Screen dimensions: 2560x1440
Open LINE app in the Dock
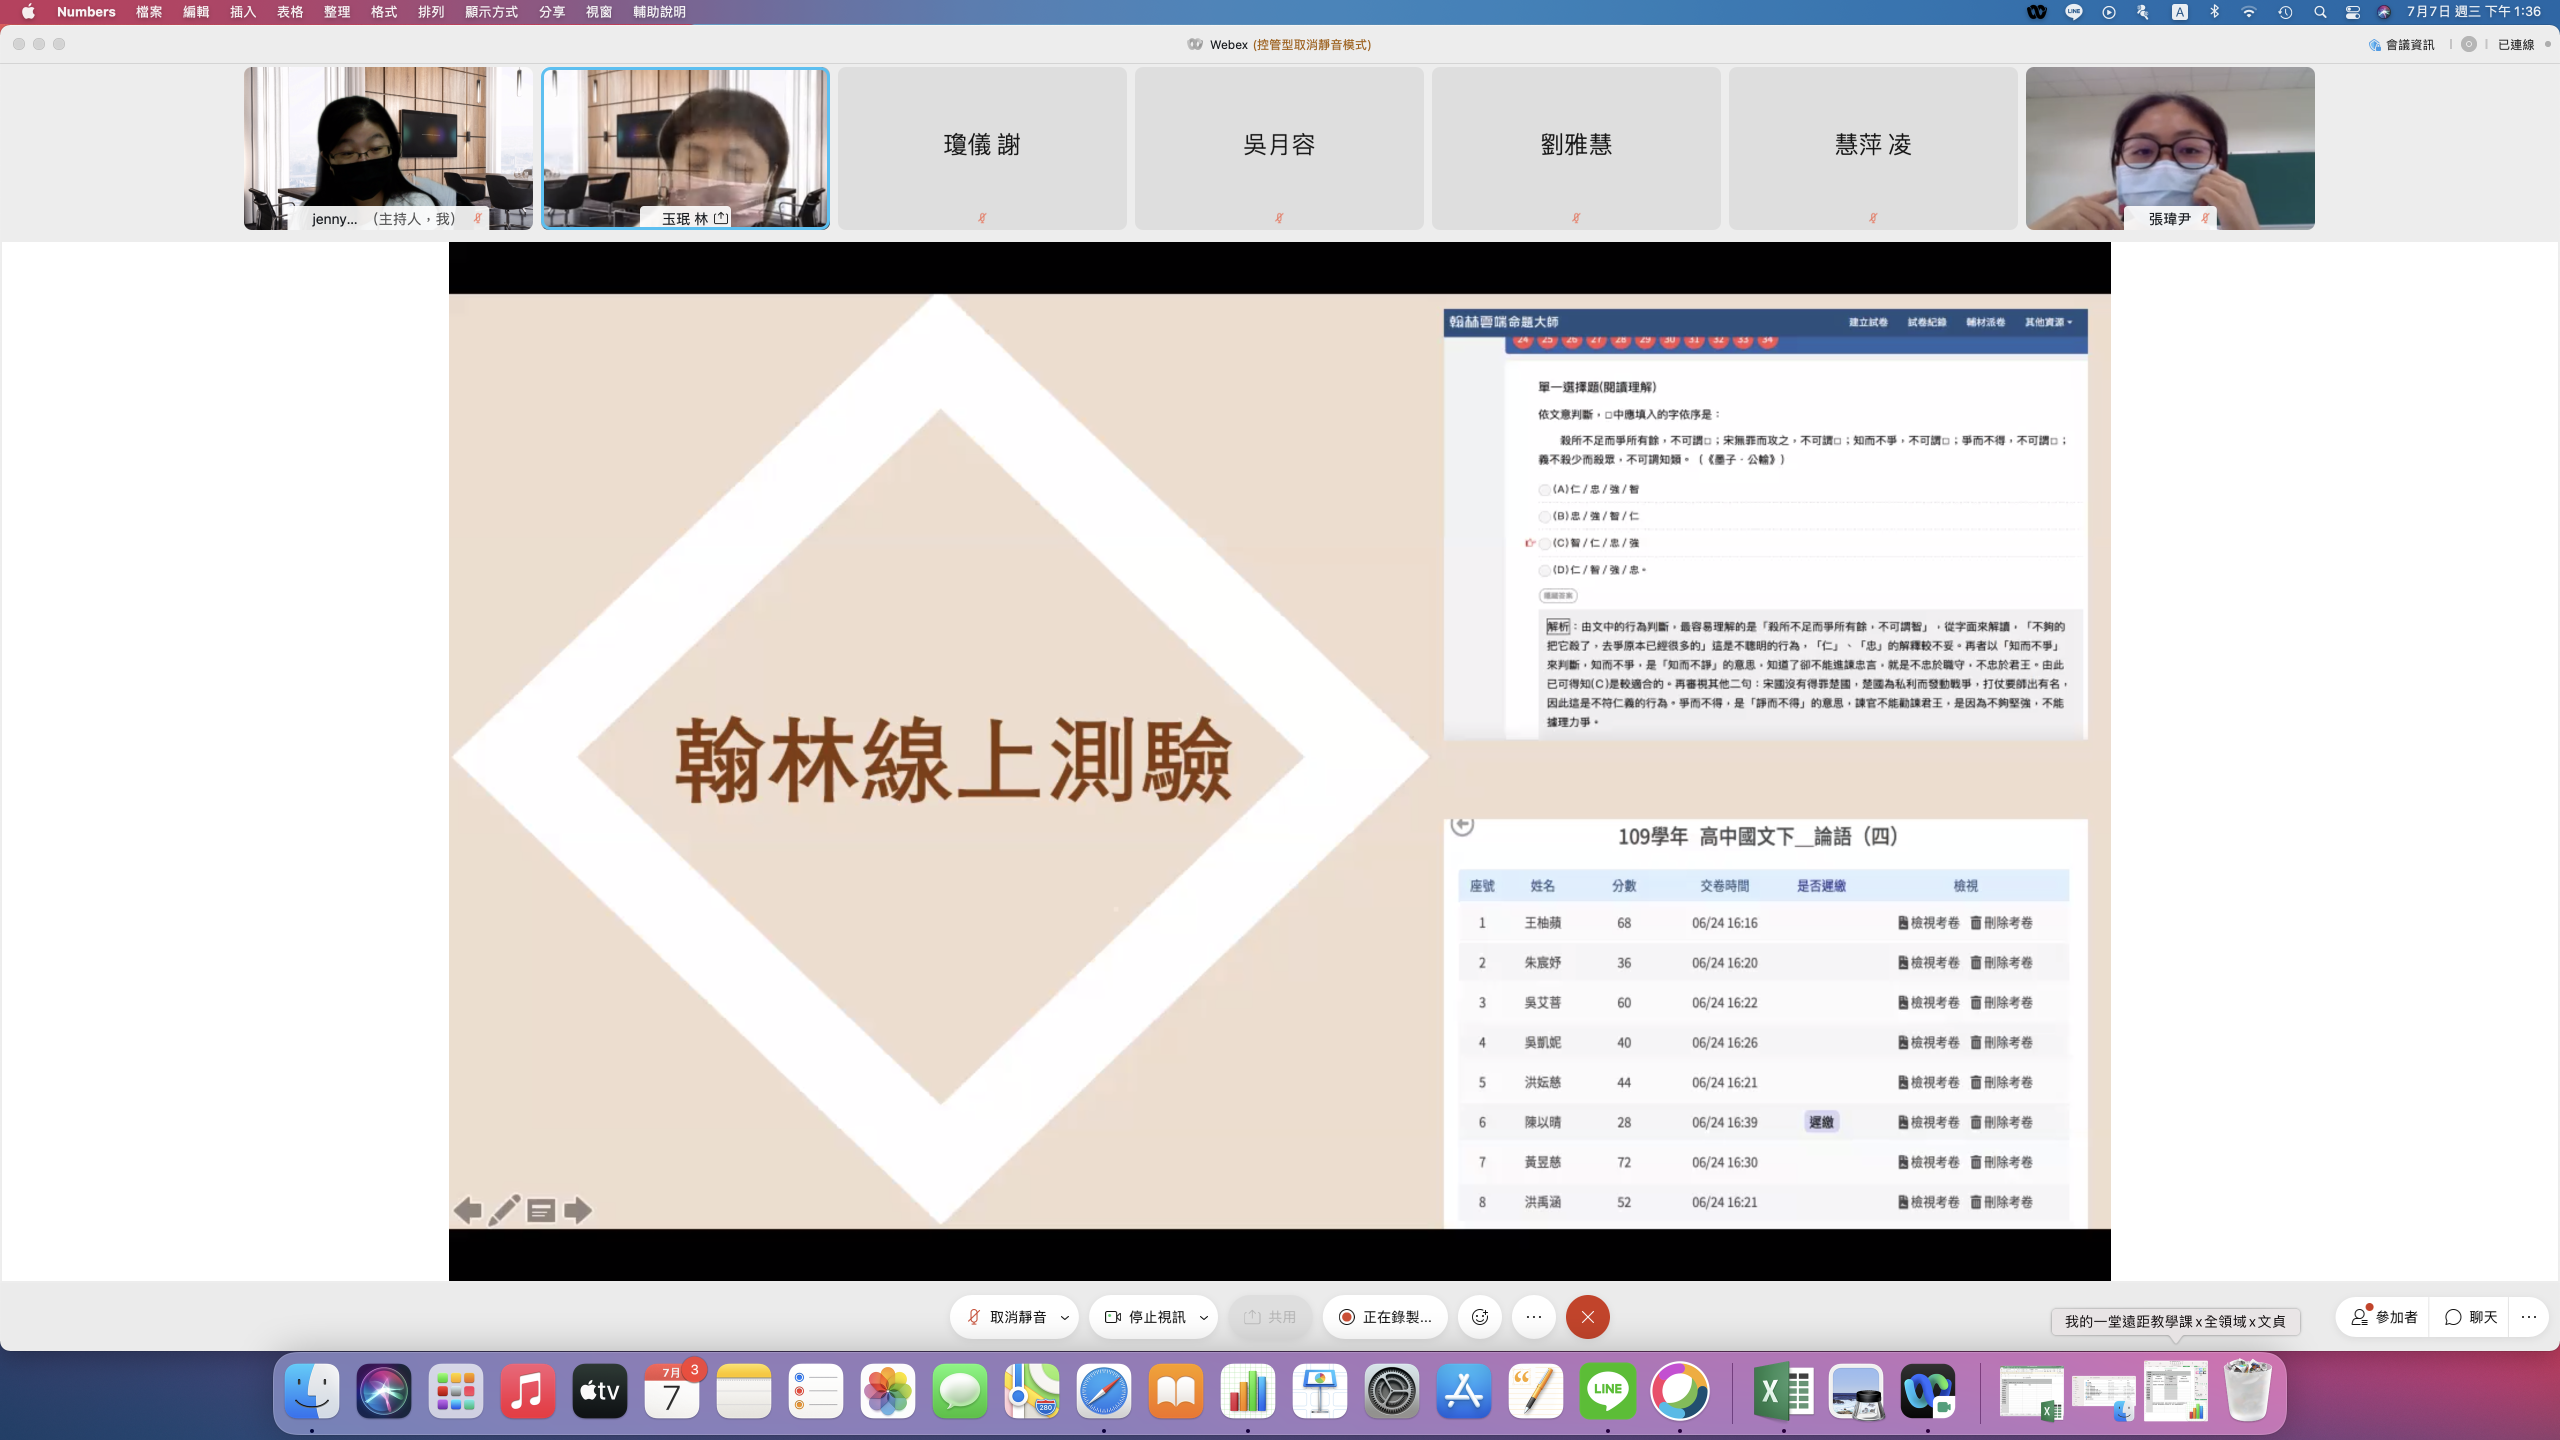(x=1607, y=1391)
